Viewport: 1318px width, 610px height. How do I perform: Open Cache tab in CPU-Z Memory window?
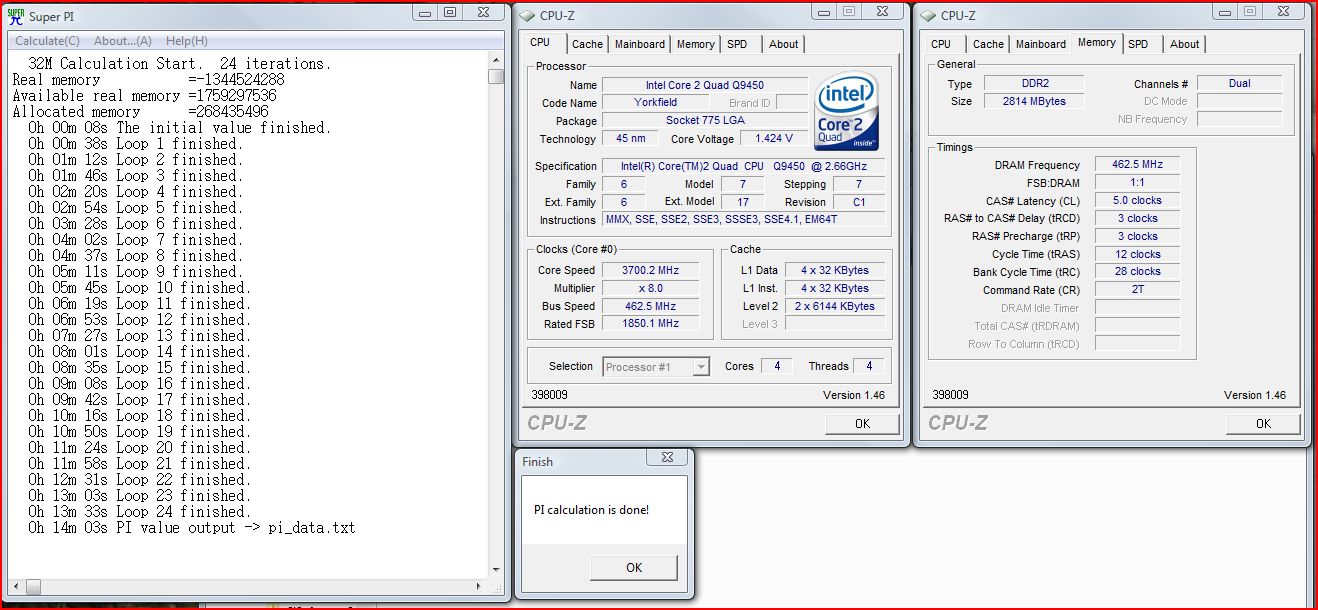988,44
